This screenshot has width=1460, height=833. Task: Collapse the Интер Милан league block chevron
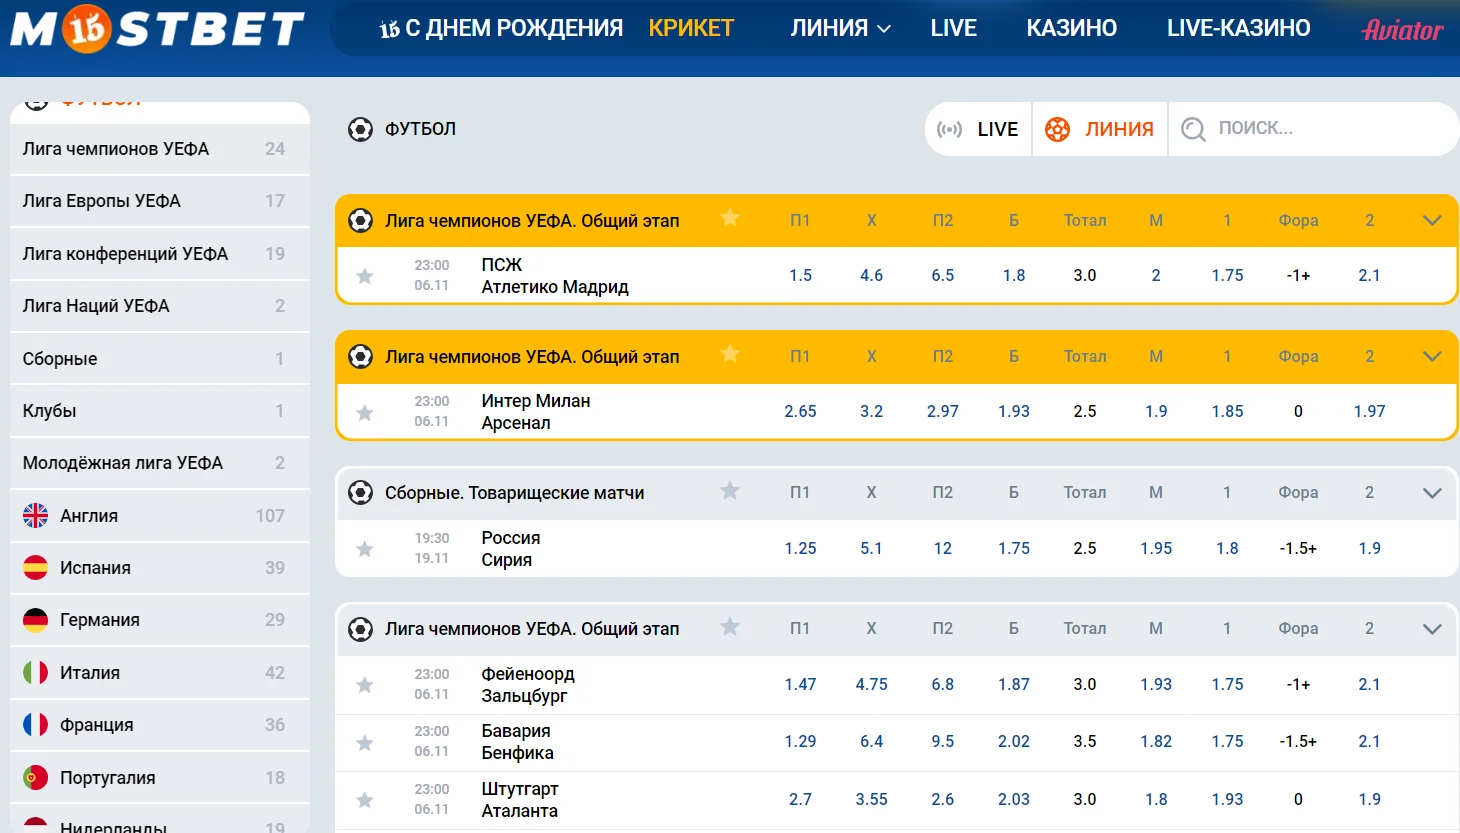(x=1432, y=357)
